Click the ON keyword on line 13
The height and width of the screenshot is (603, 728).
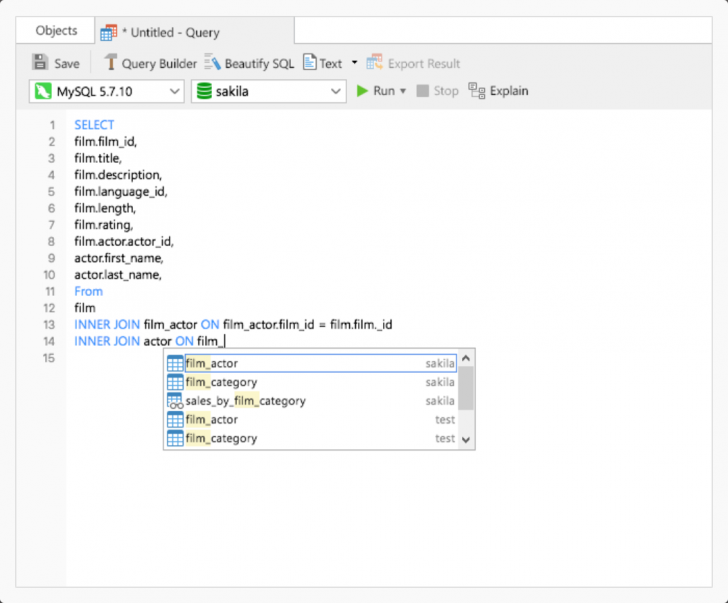pyautogui.click(x=210, y=324)
